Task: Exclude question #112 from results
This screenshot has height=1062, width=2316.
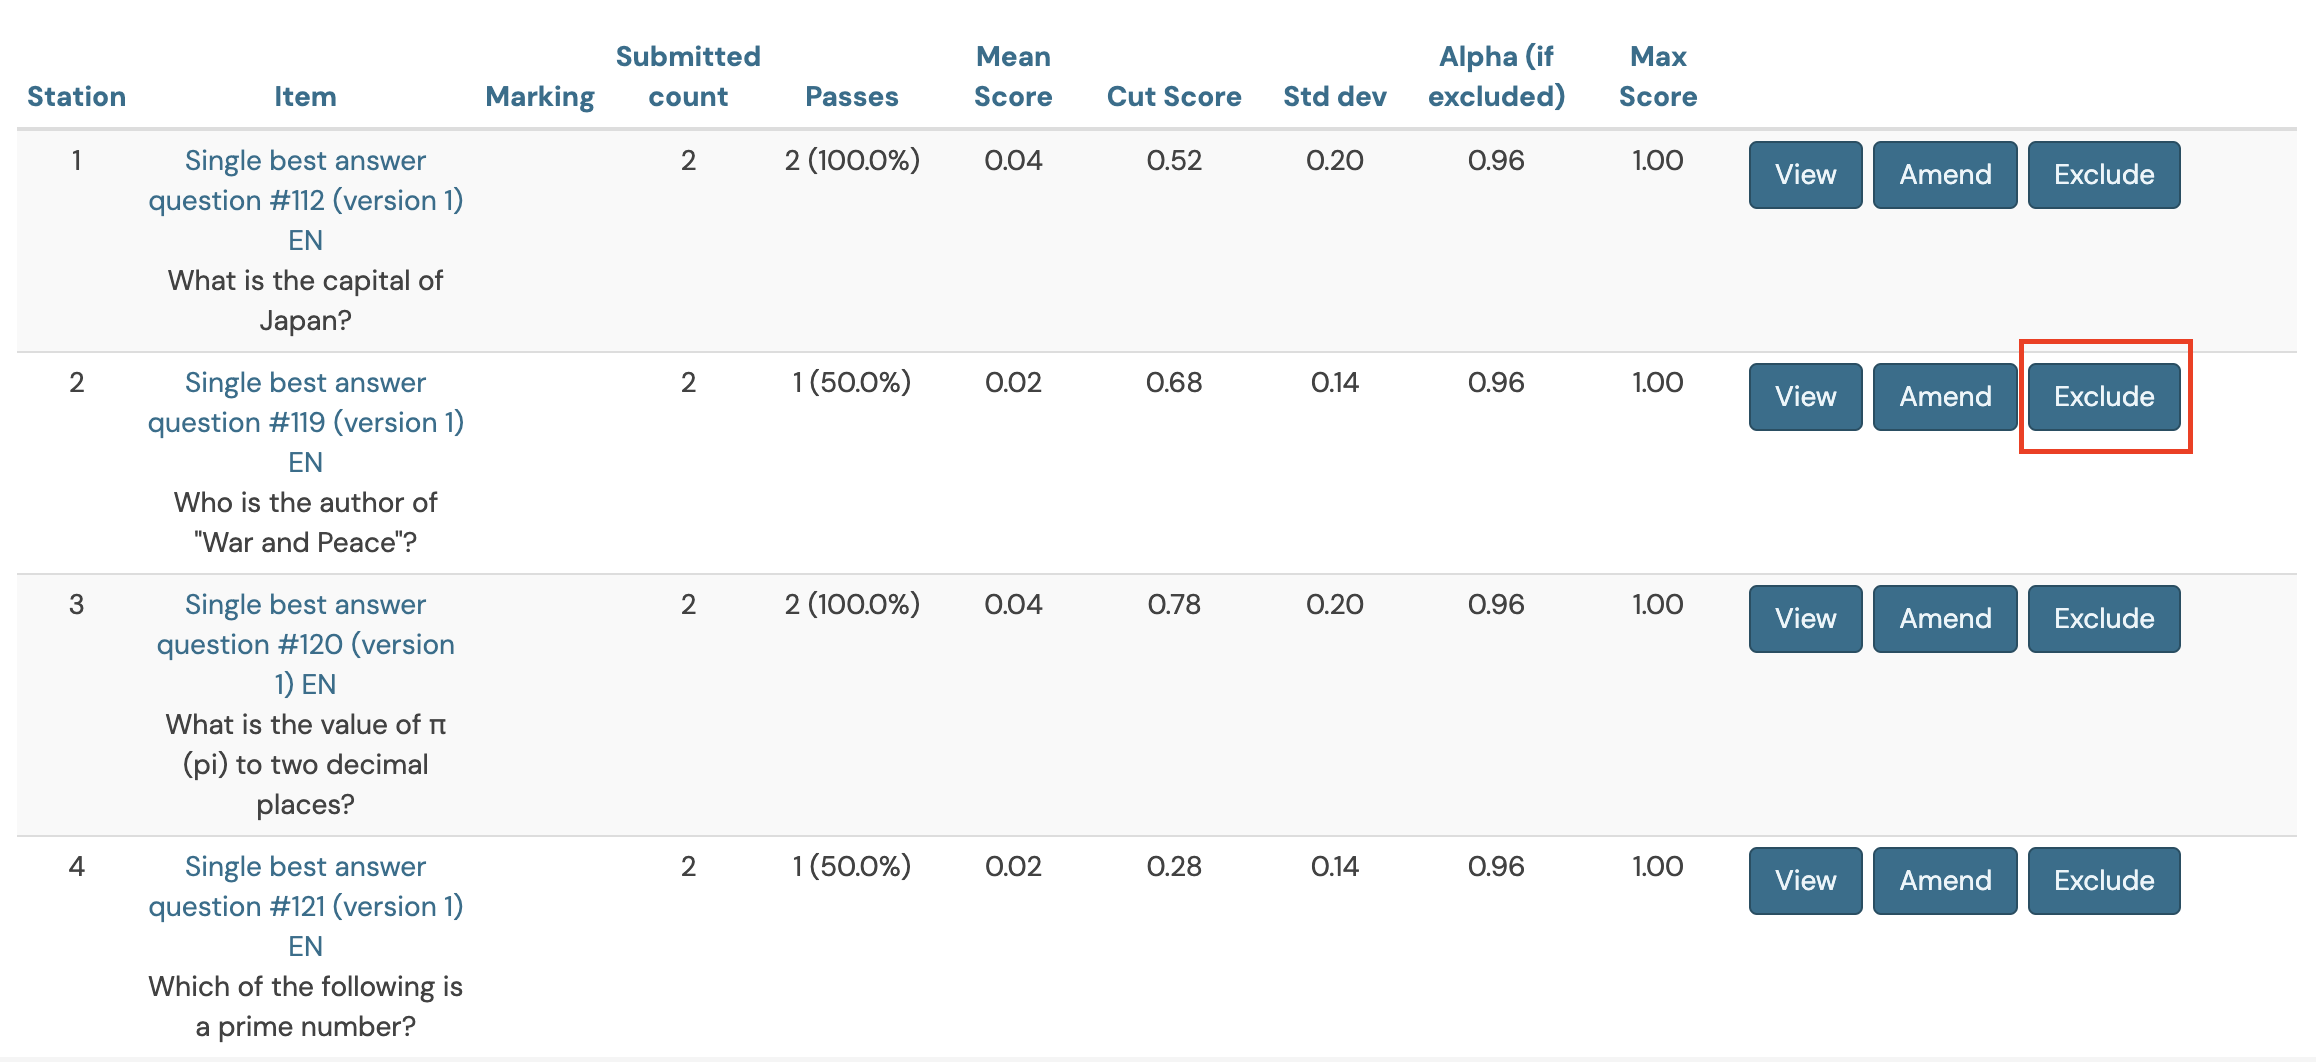Action: [x=2104, y=175]
